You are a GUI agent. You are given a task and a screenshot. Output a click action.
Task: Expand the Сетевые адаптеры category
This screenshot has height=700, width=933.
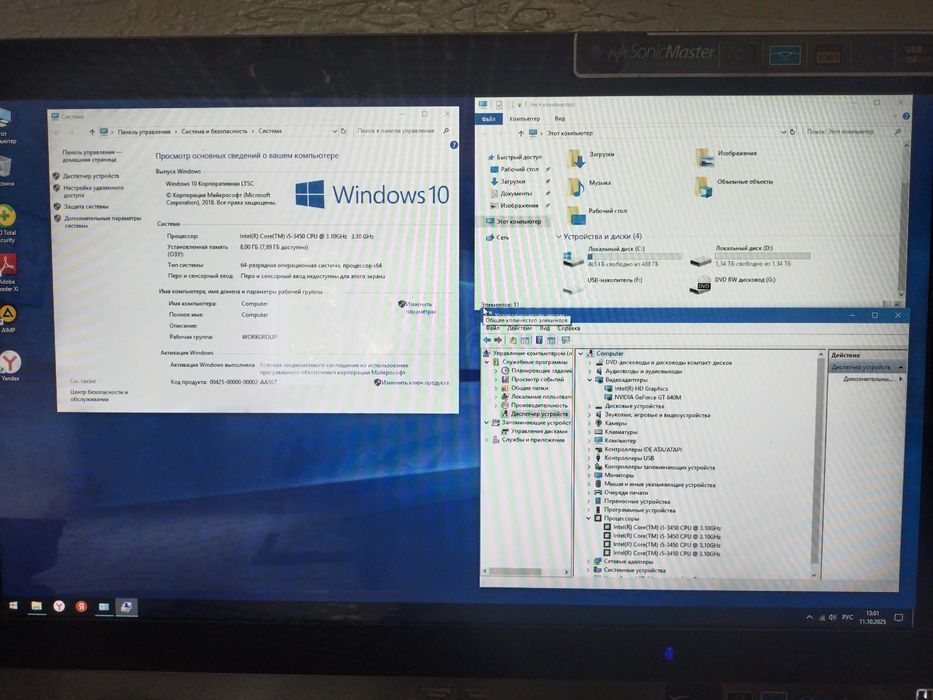[x=590, y=561]
